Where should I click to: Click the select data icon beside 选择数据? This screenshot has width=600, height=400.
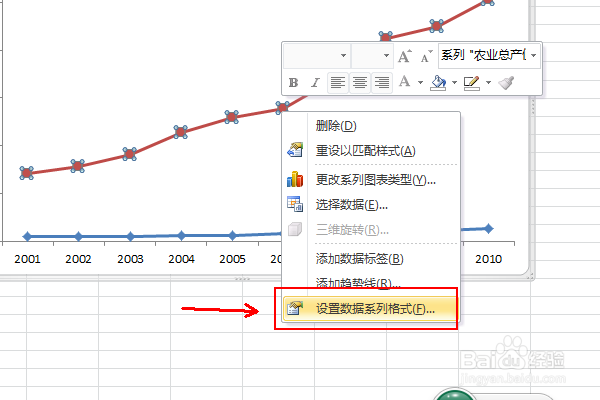295,204
